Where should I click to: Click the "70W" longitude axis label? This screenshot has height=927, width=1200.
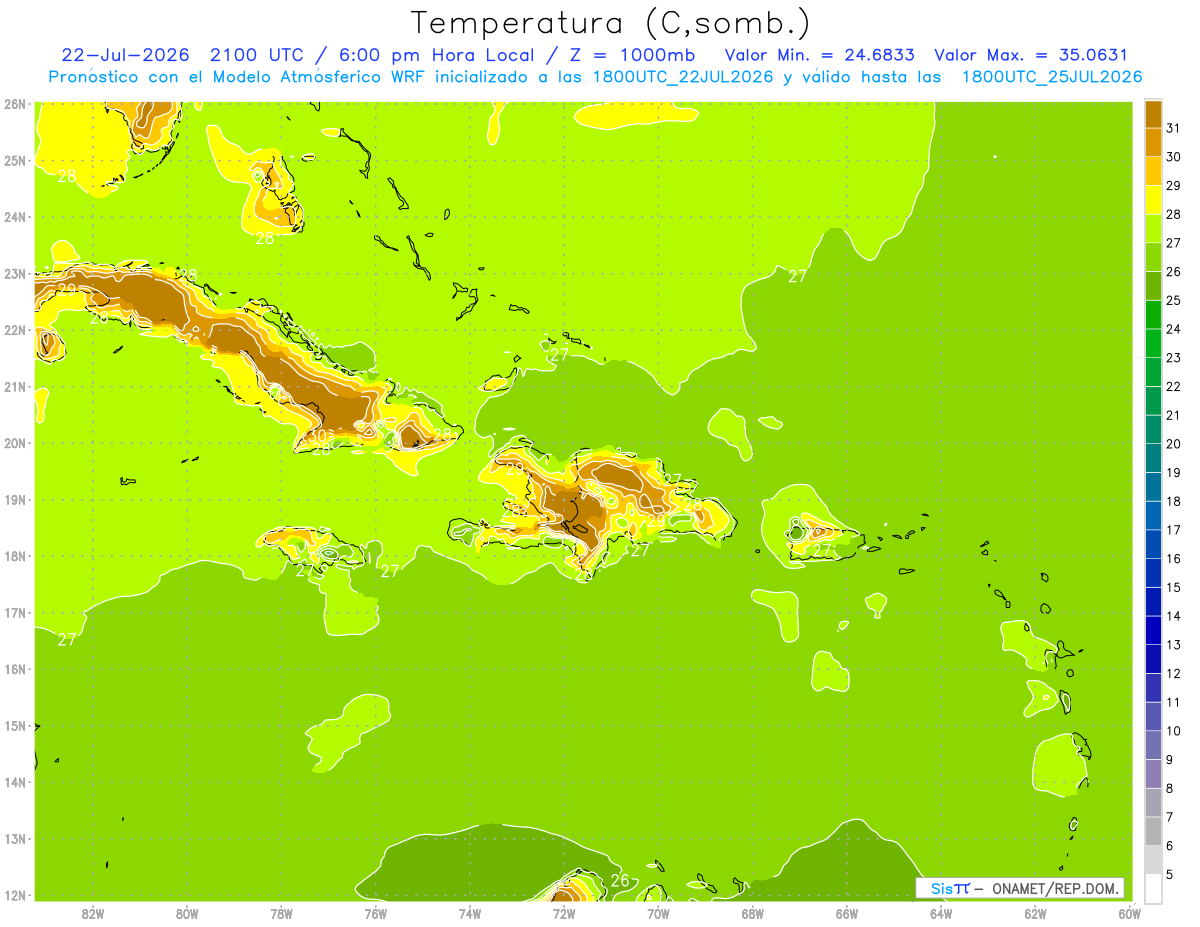coord(658,913)
